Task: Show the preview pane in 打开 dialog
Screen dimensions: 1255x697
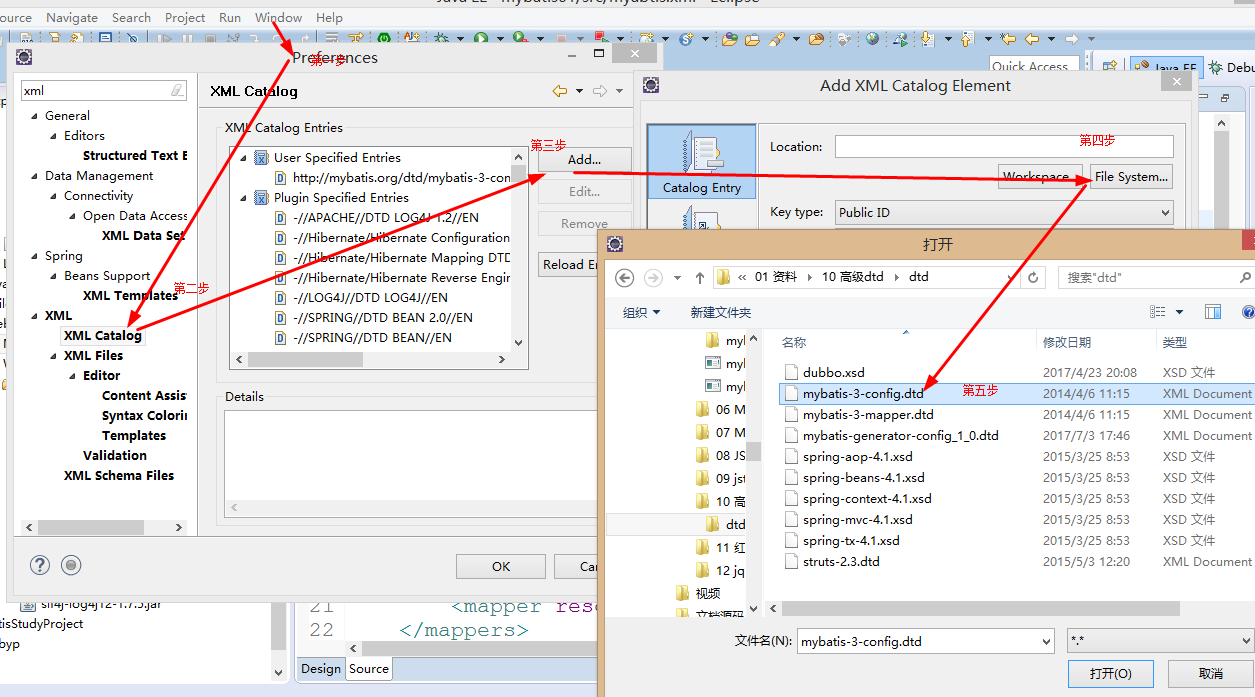Action: [1213, 312]
